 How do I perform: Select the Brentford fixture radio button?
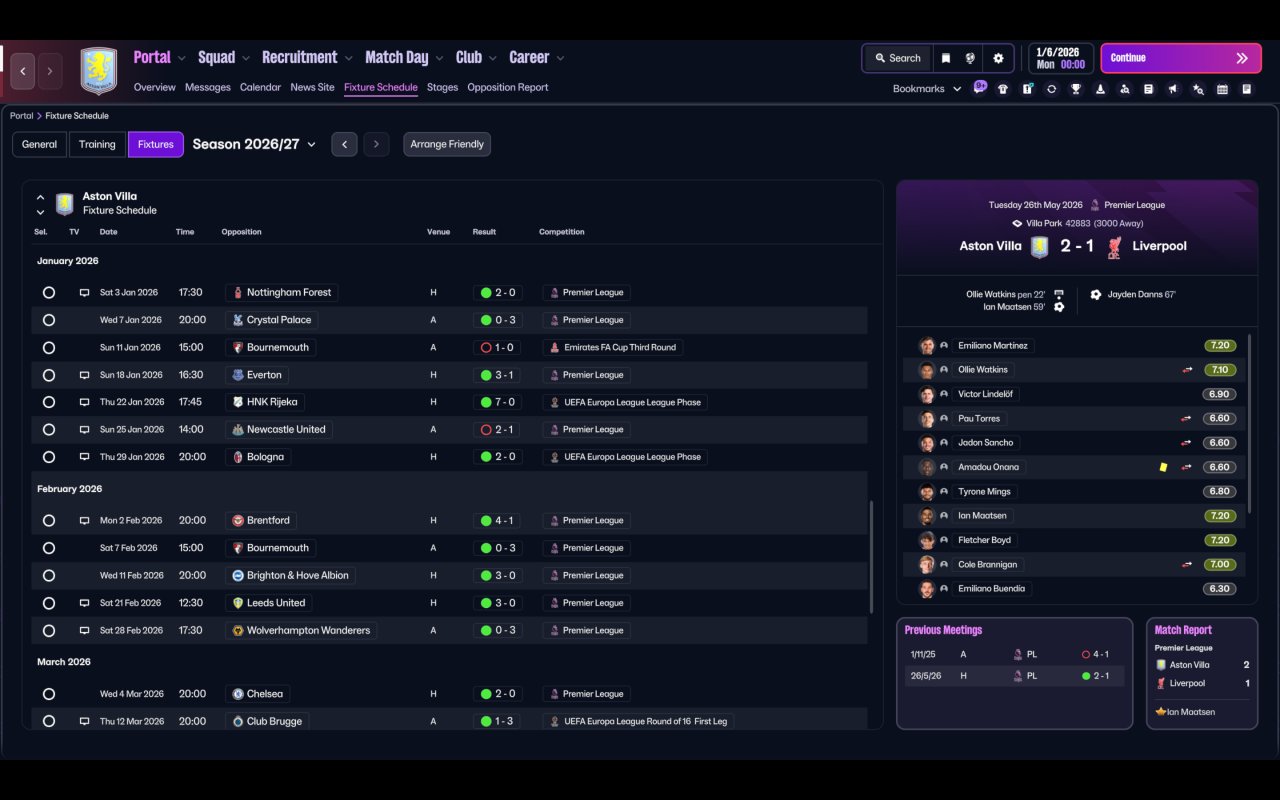(x=48, y=521)
